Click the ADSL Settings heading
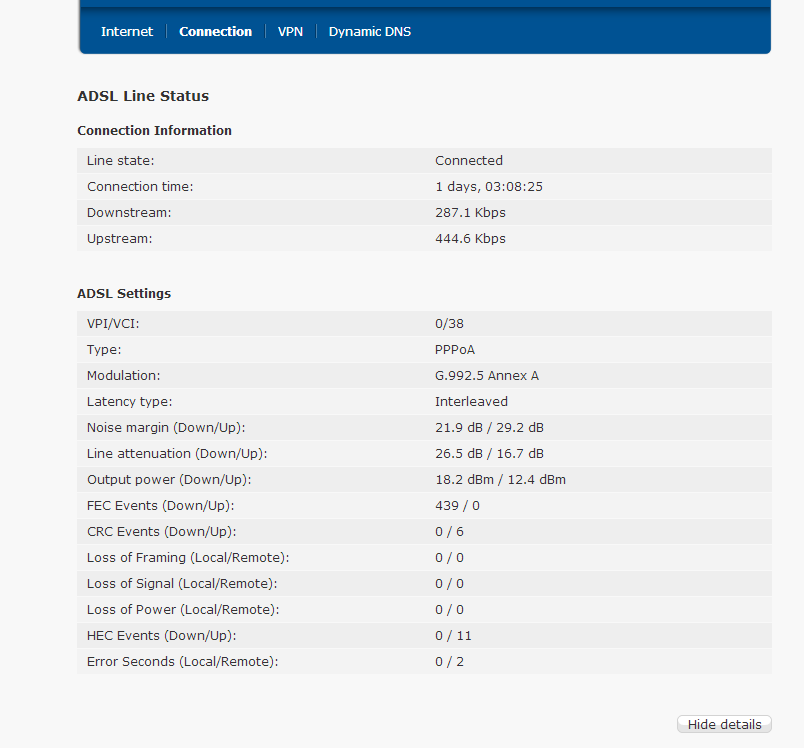The width and height of the screenshot is (804, 748). coord(124,294)
